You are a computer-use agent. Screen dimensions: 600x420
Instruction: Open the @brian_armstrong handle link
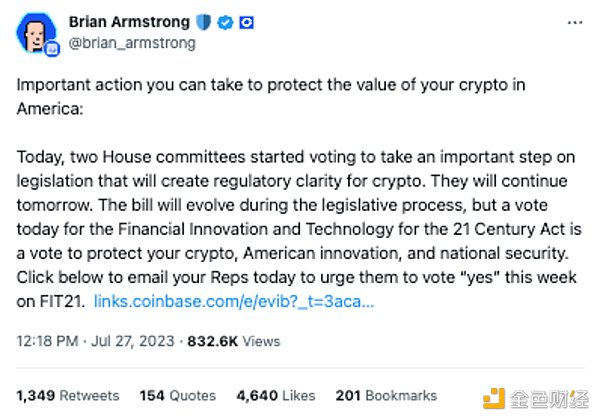coord(132,43)
